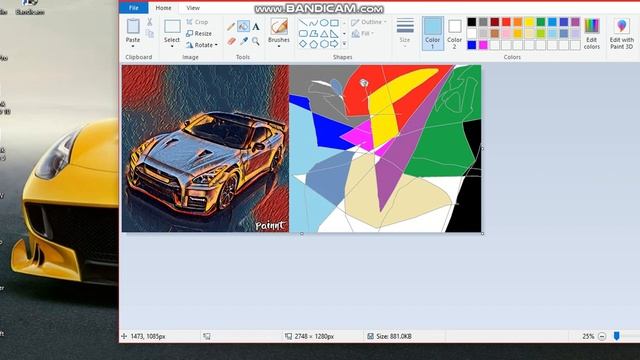Screen dimensions: 640x360
Task: Expand the Shapes gallery more arrow
Action: point(344,44)
